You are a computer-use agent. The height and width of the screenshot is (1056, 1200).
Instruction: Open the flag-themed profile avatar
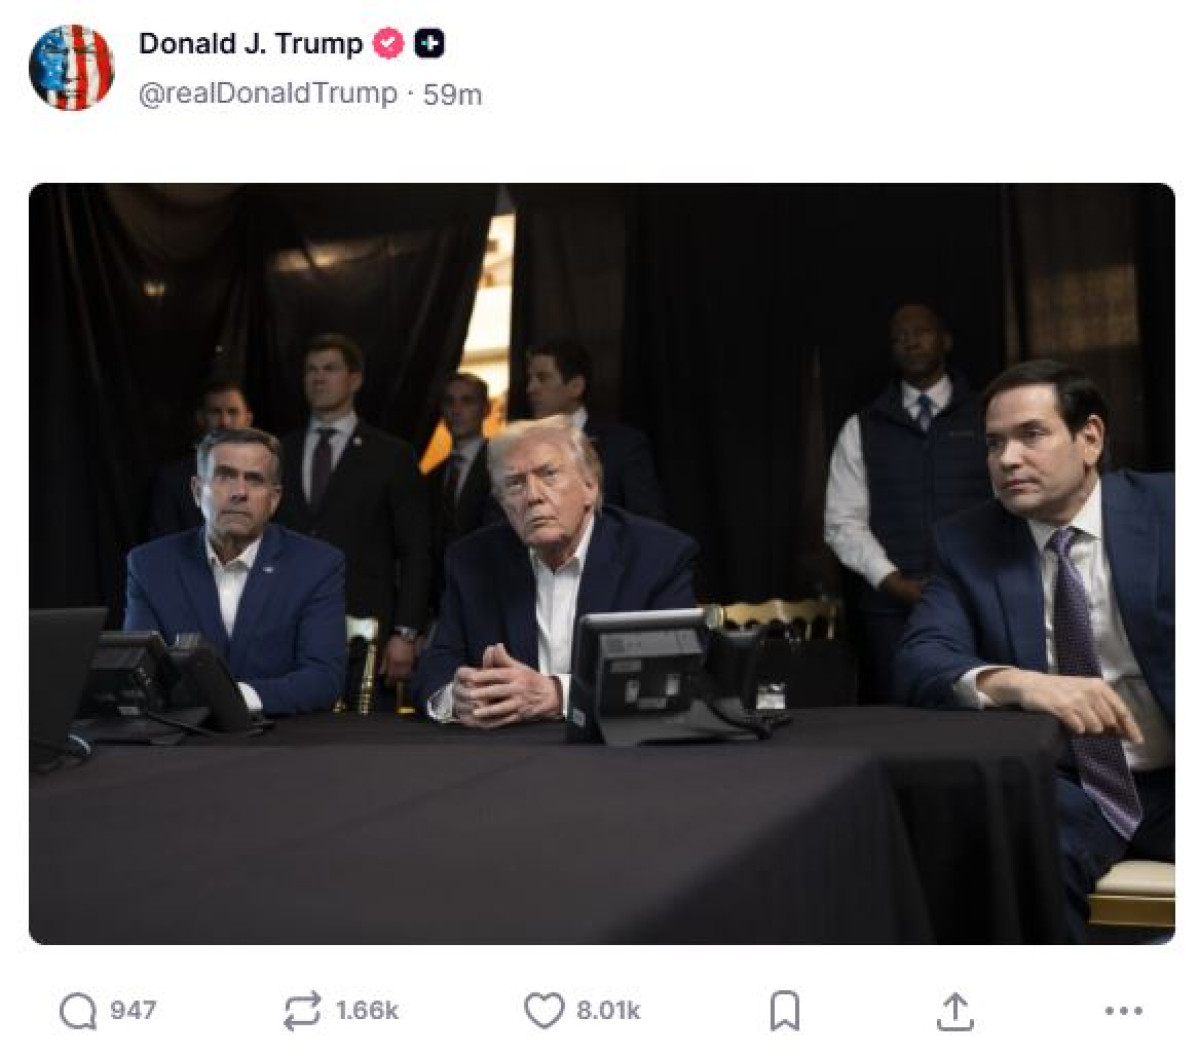(x=71, y=67)
